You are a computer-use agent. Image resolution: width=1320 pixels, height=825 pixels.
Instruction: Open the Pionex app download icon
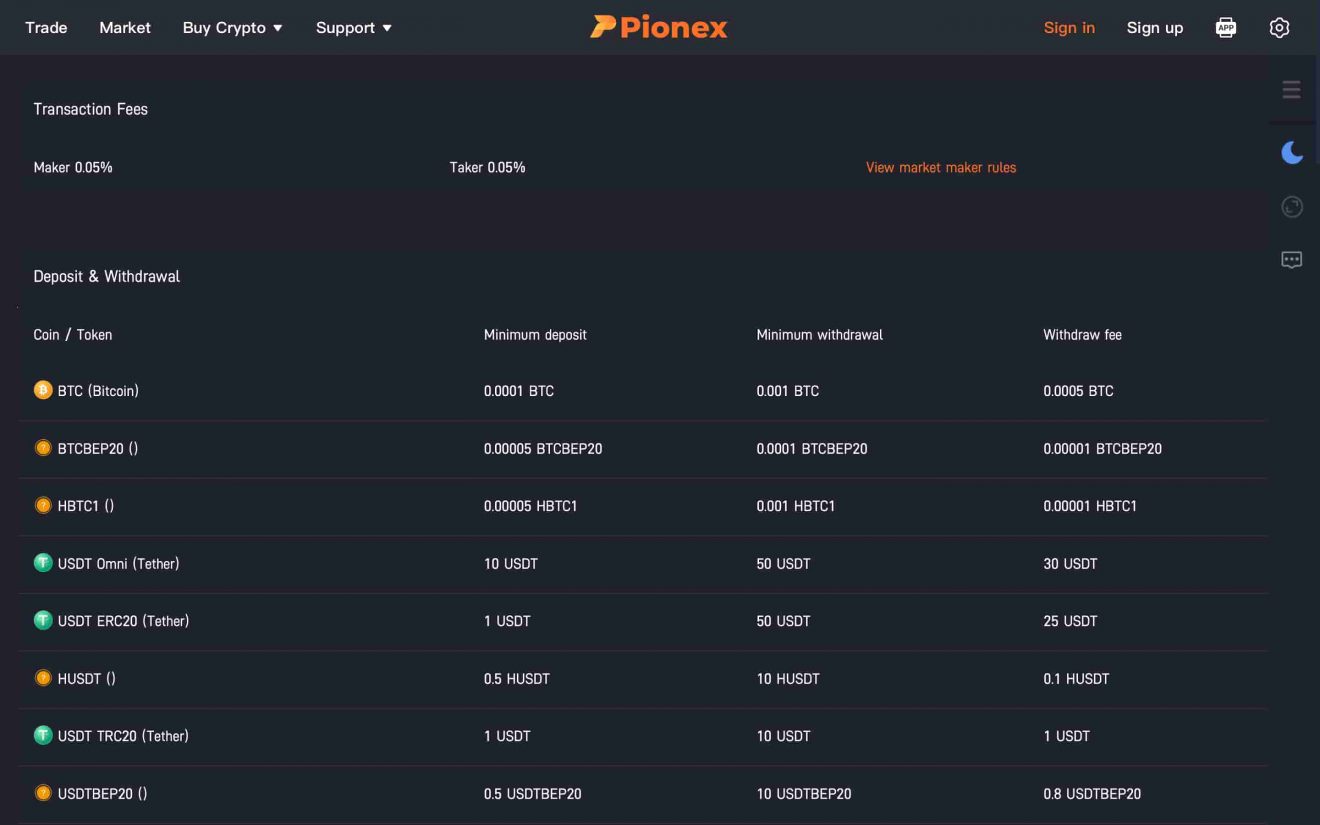(x=1225, y=27)
